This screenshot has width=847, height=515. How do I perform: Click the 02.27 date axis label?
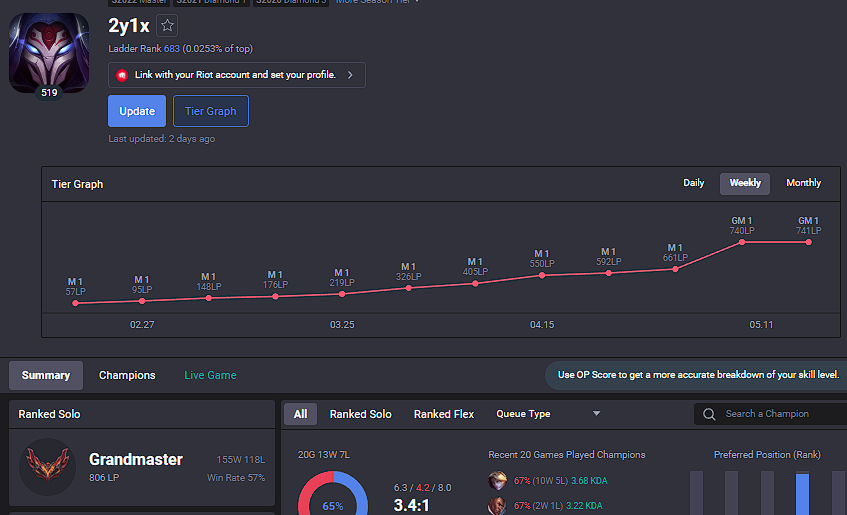point(142,325)
